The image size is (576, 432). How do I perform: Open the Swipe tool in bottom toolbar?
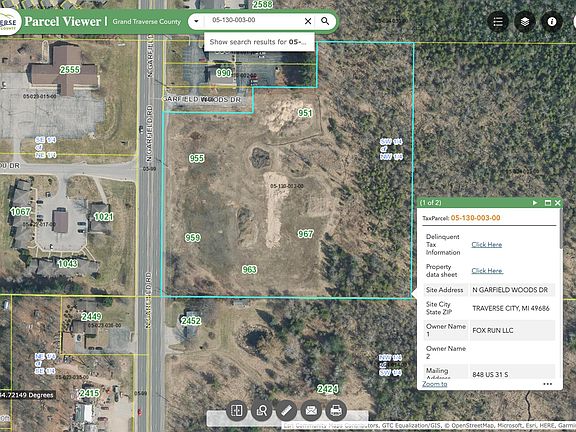point(236,410)
